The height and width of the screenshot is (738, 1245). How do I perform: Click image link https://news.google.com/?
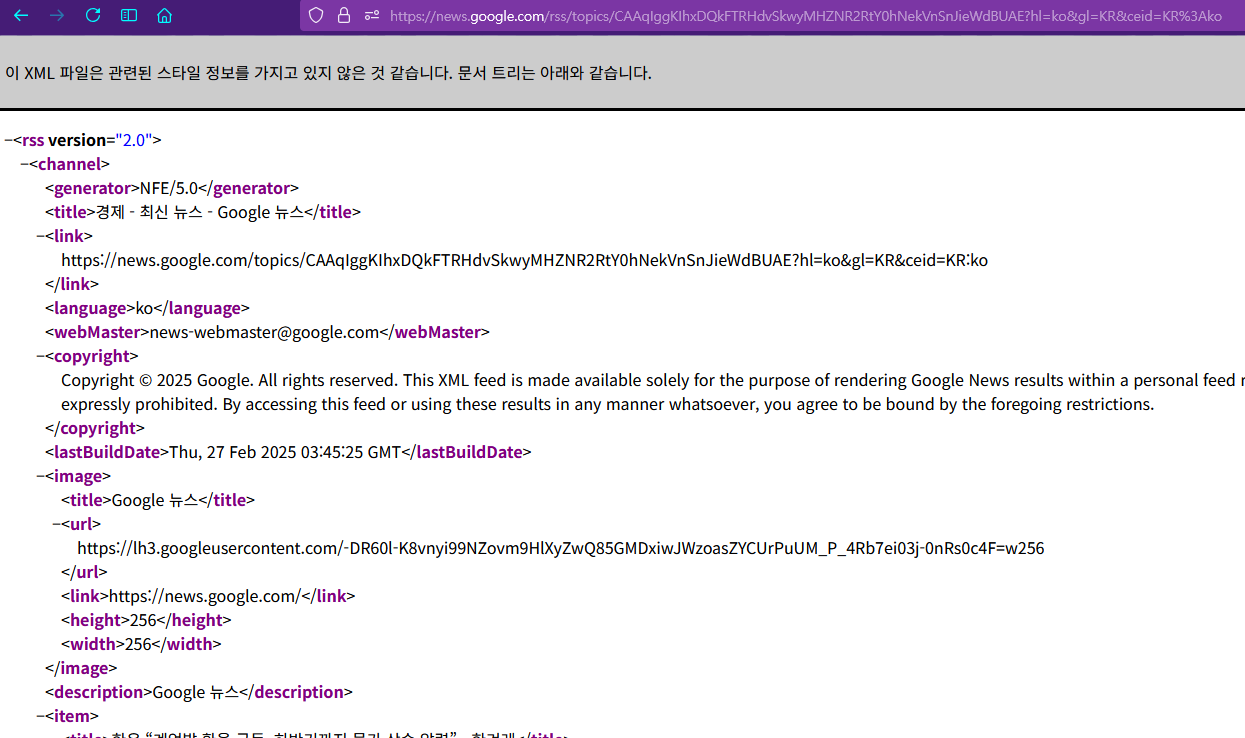click(204, 596)
